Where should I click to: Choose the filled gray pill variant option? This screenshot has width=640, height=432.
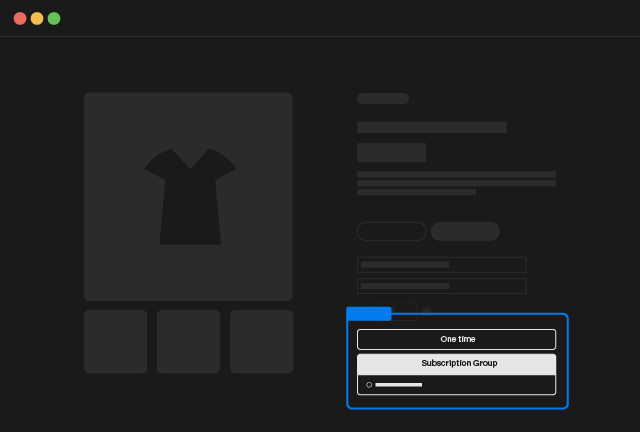pyautogui.click(x=465, y=231)
